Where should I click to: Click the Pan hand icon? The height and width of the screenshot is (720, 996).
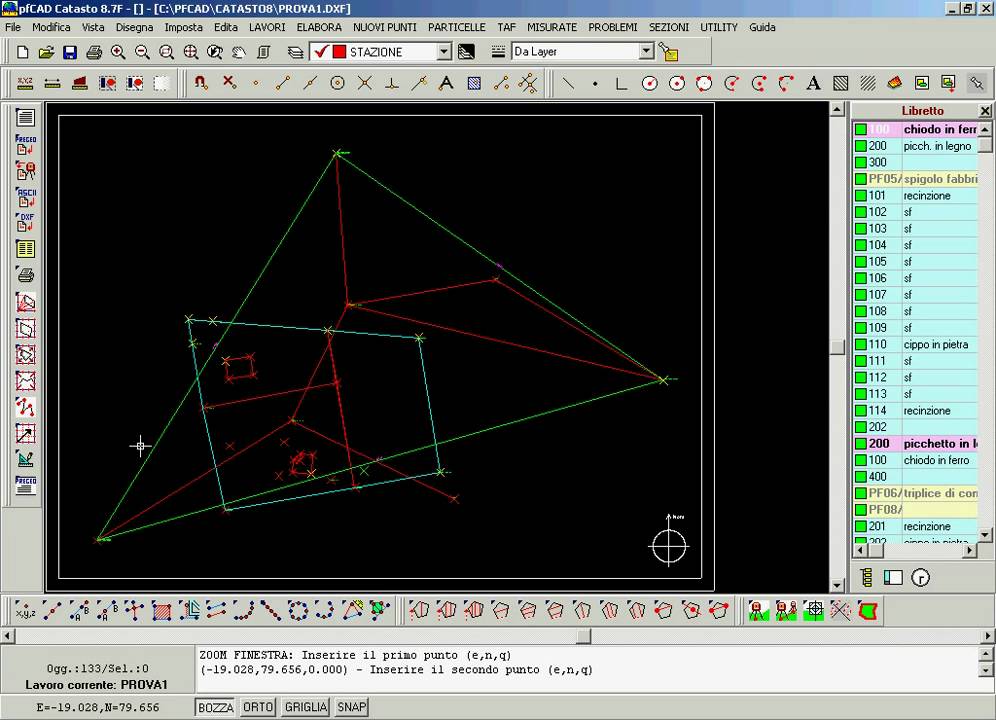pos(239,52)
